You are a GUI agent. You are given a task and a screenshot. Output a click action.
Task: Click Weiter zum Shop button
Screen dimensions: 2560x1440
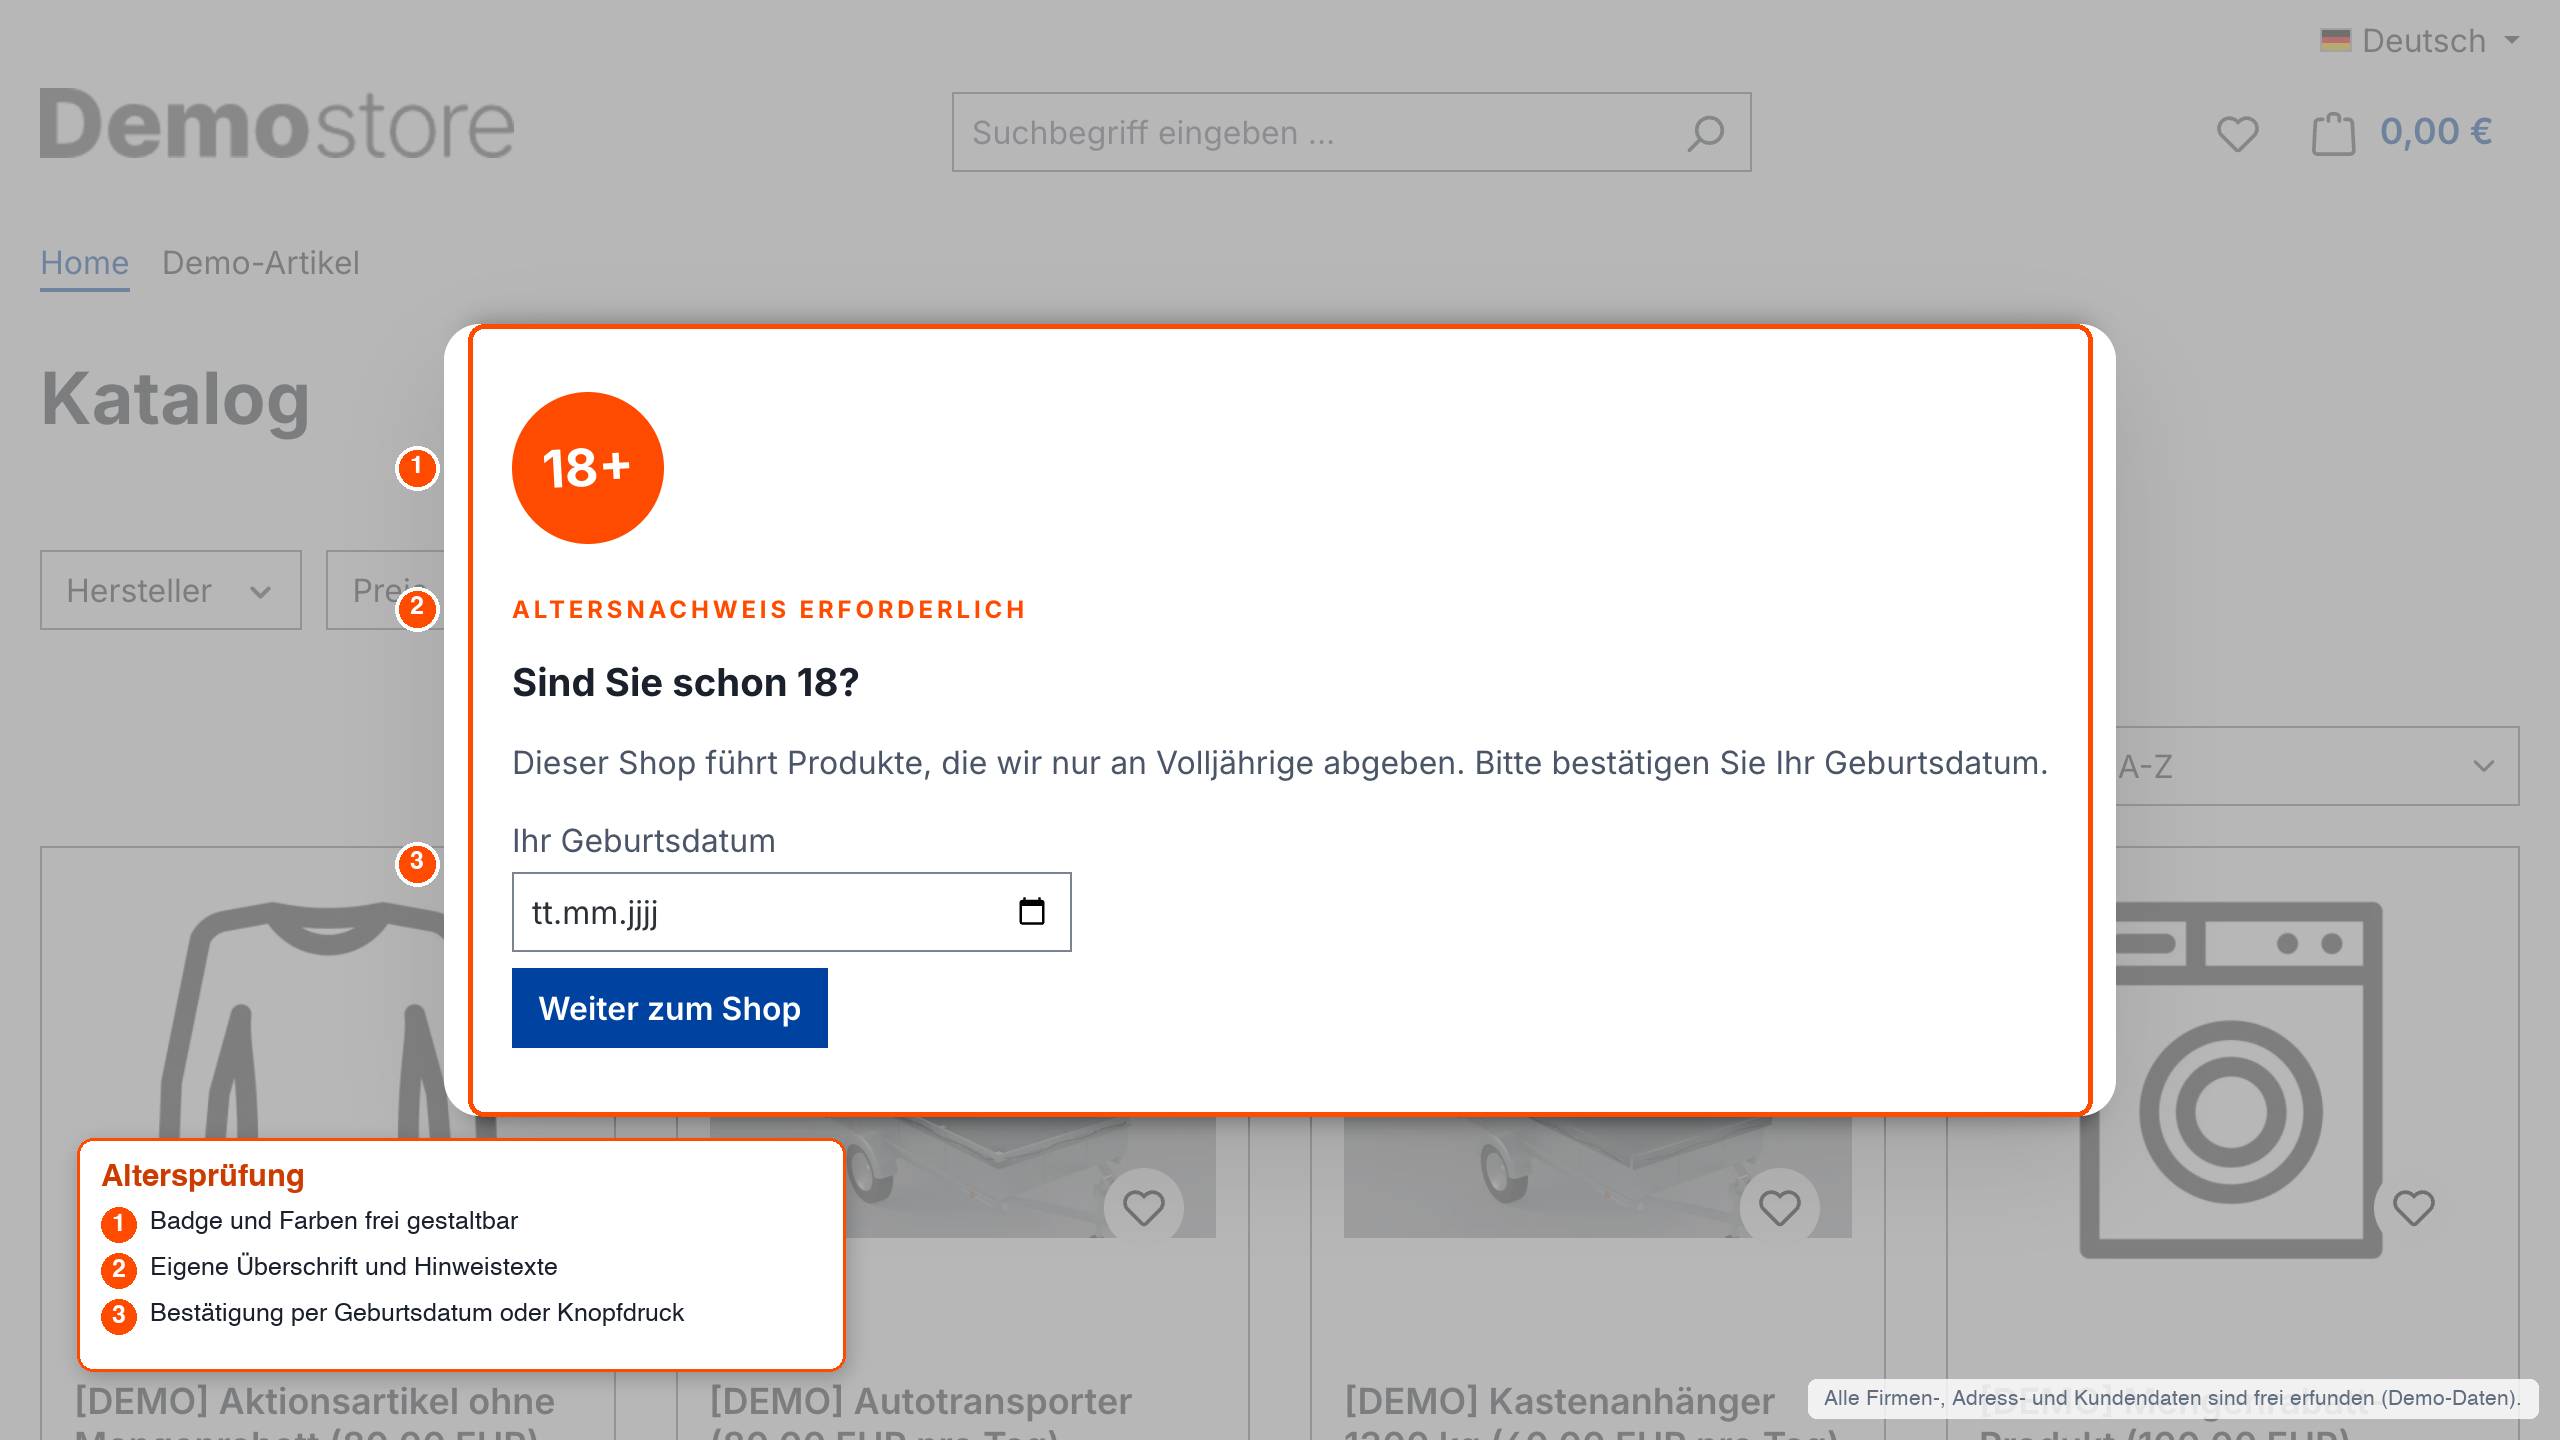point(670,1008)
